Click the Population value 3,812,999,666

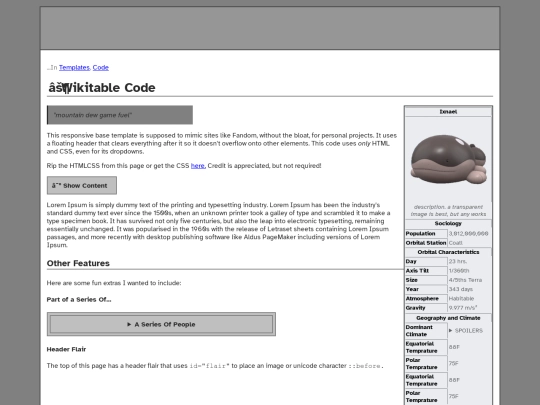point(468,233)
